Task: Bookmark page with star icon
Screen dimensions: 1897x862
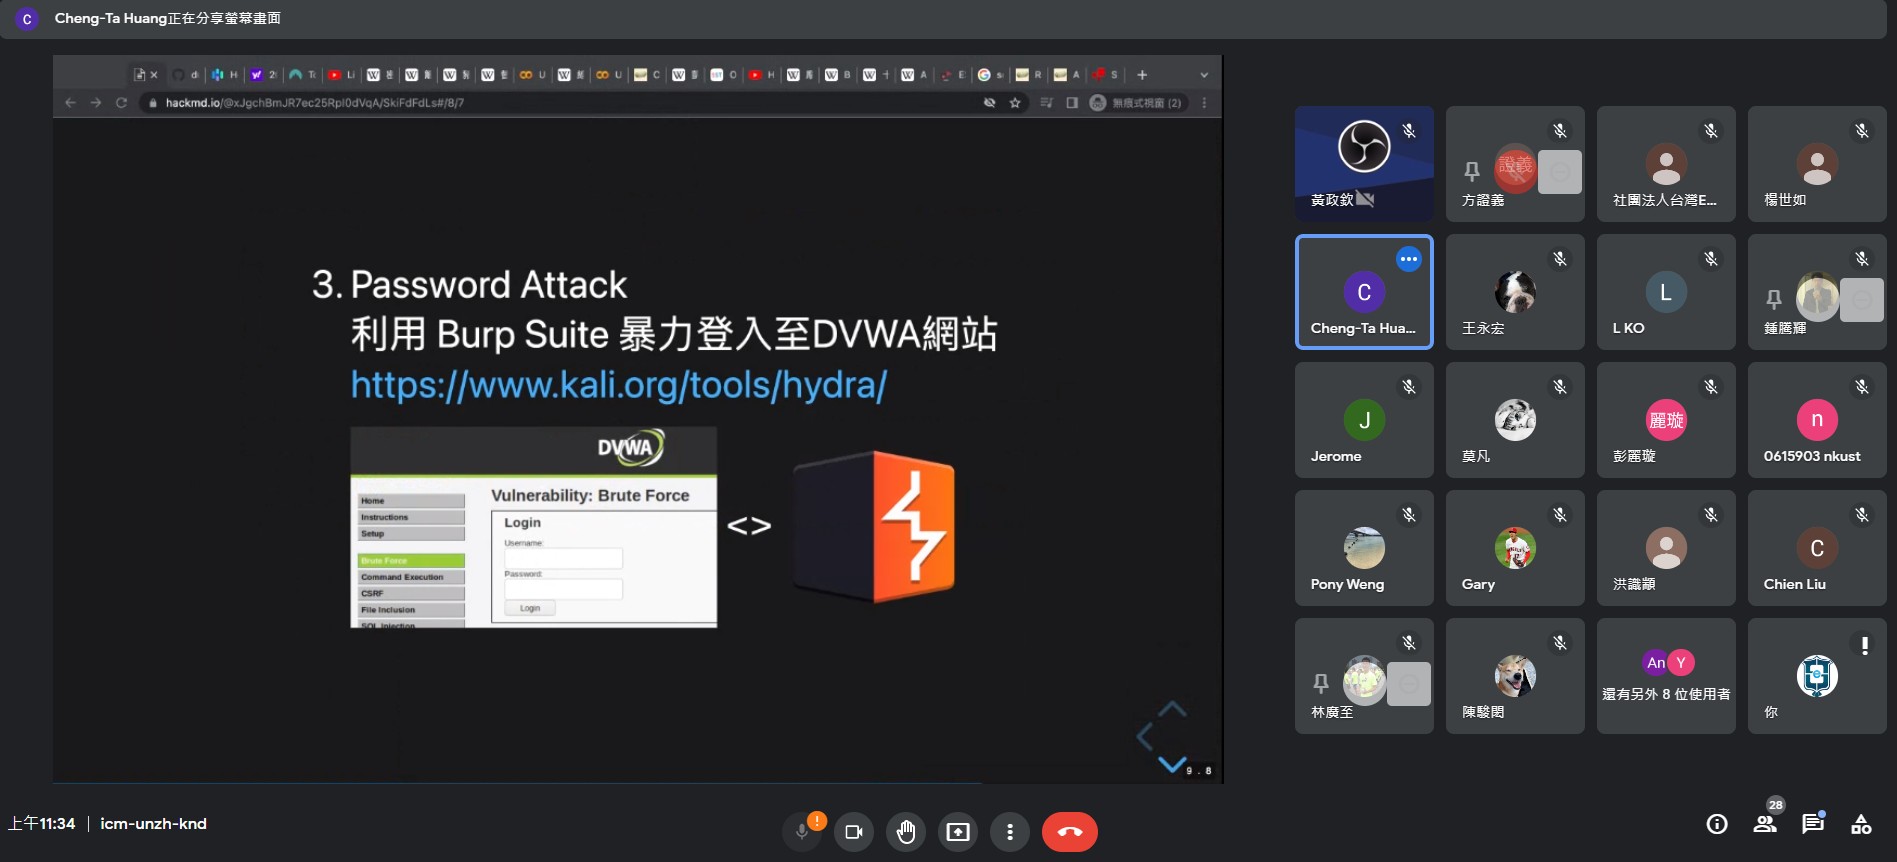Action: 1015,103
